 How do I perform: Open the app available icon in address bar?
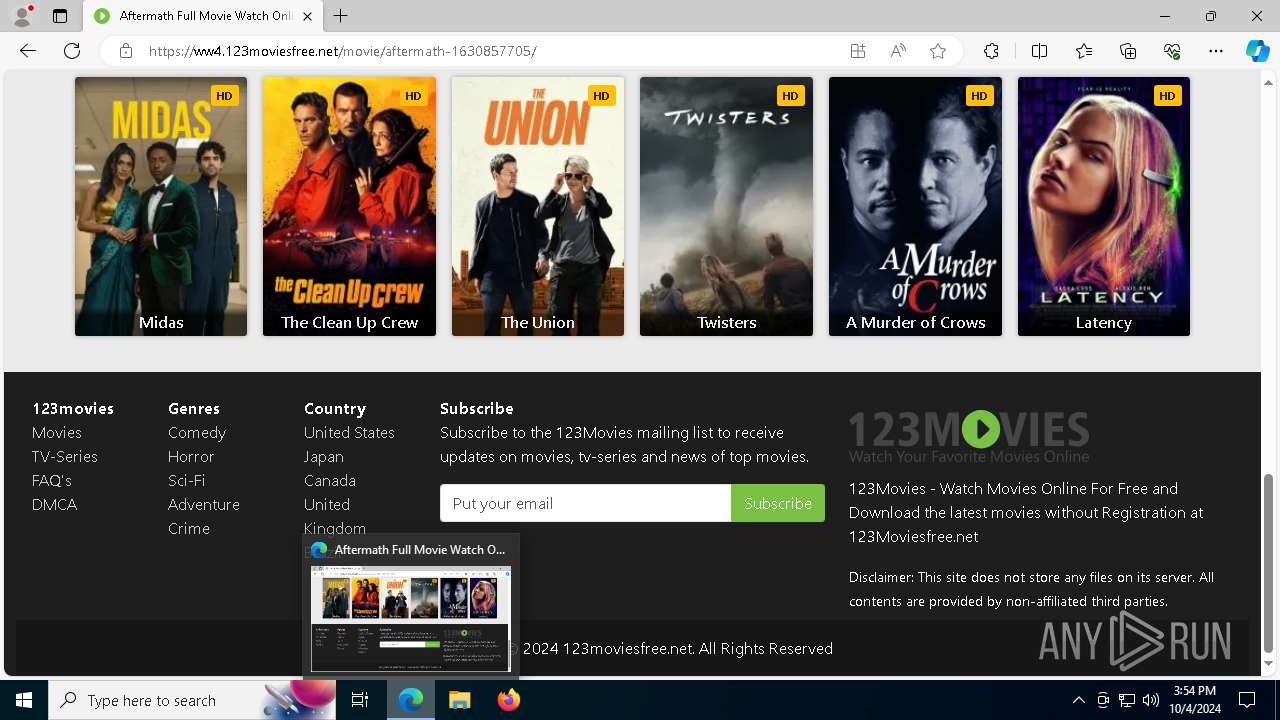point(858,51)
